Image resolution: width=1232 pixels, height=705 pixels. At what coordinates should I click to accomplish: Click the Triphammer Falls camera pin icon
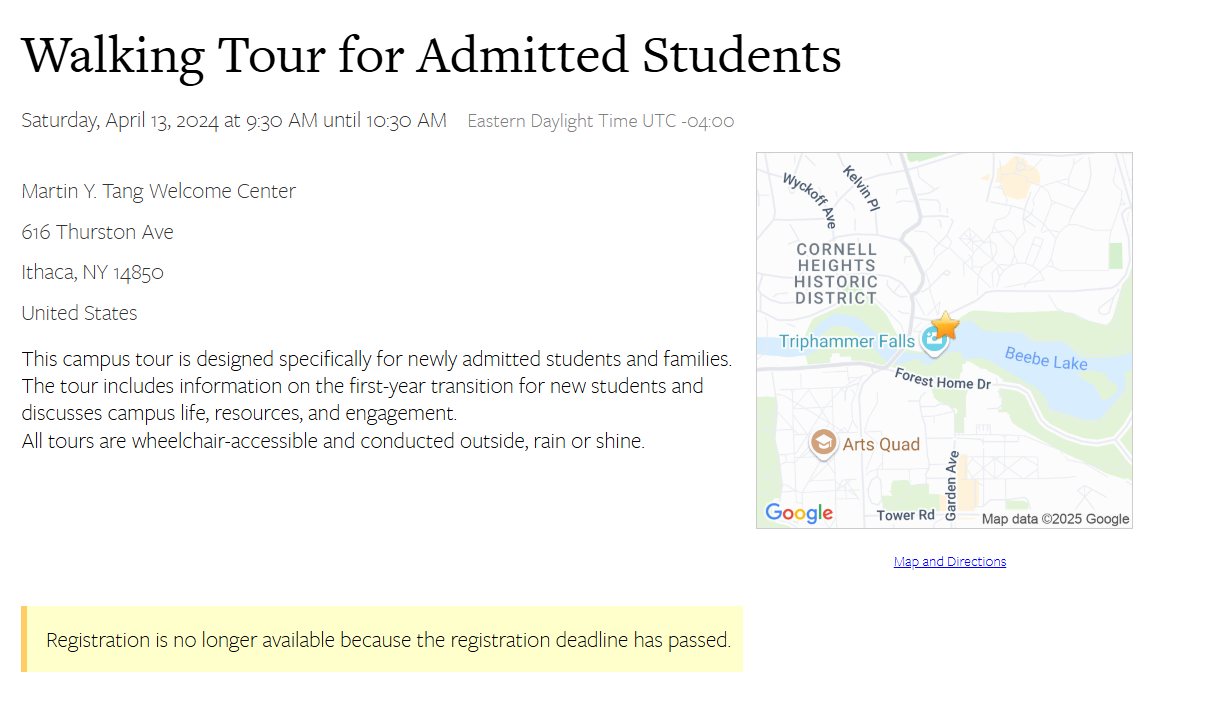934,342
